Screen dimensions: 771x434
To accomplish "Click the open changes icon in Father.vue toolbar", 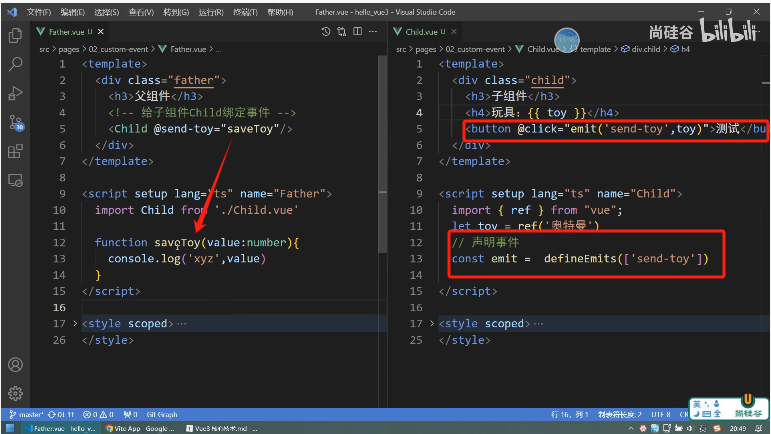I will pos(342,31).
